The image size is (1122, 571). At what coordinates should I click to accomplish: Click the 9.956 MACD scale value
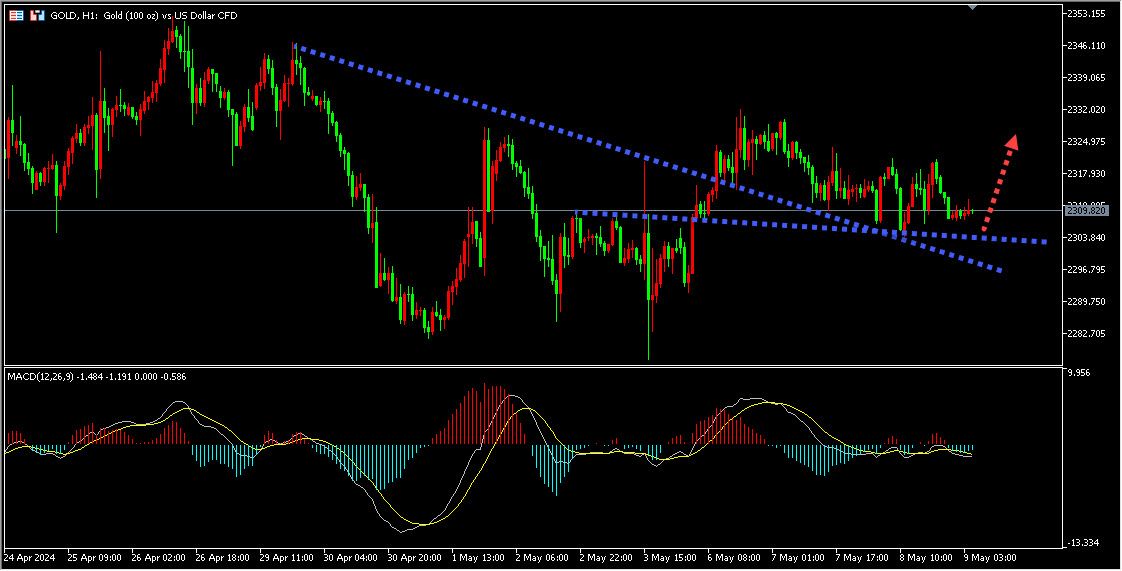click(1080, 372)
